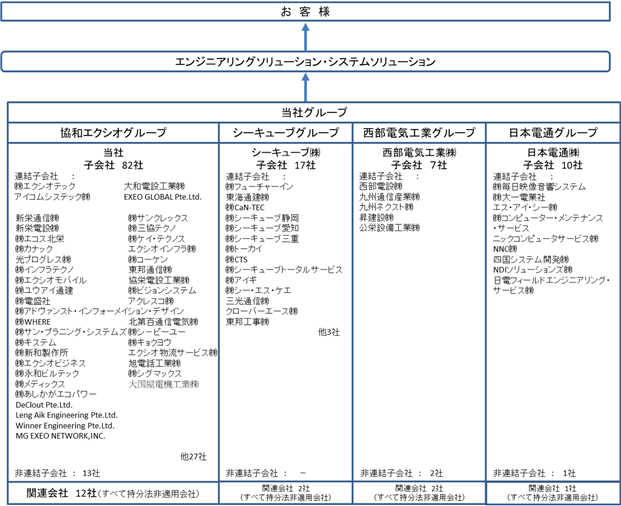This screenshot has height=506, width=621.
Task: Select 九州通信産業㈱ entry
Action: 389,197
